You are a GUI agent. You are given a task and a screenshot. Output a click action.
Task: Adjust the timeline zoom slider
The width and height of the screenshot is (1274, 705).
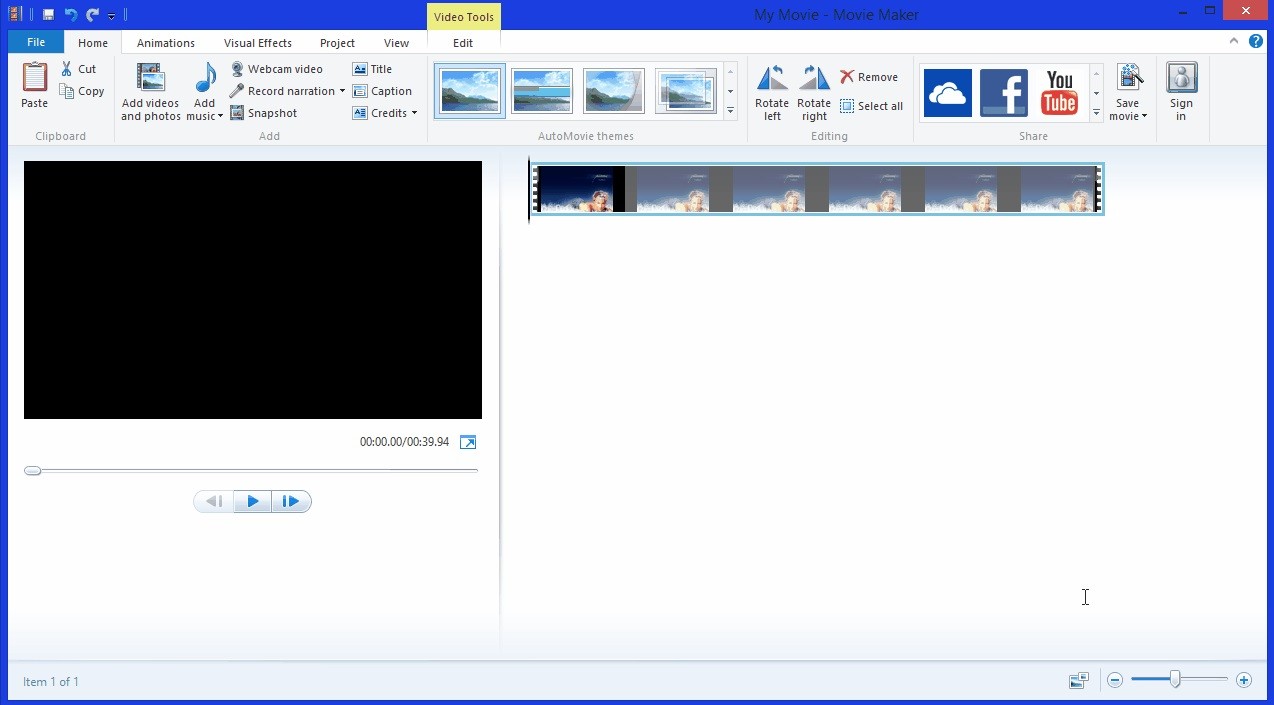(x=1177, y=679)
